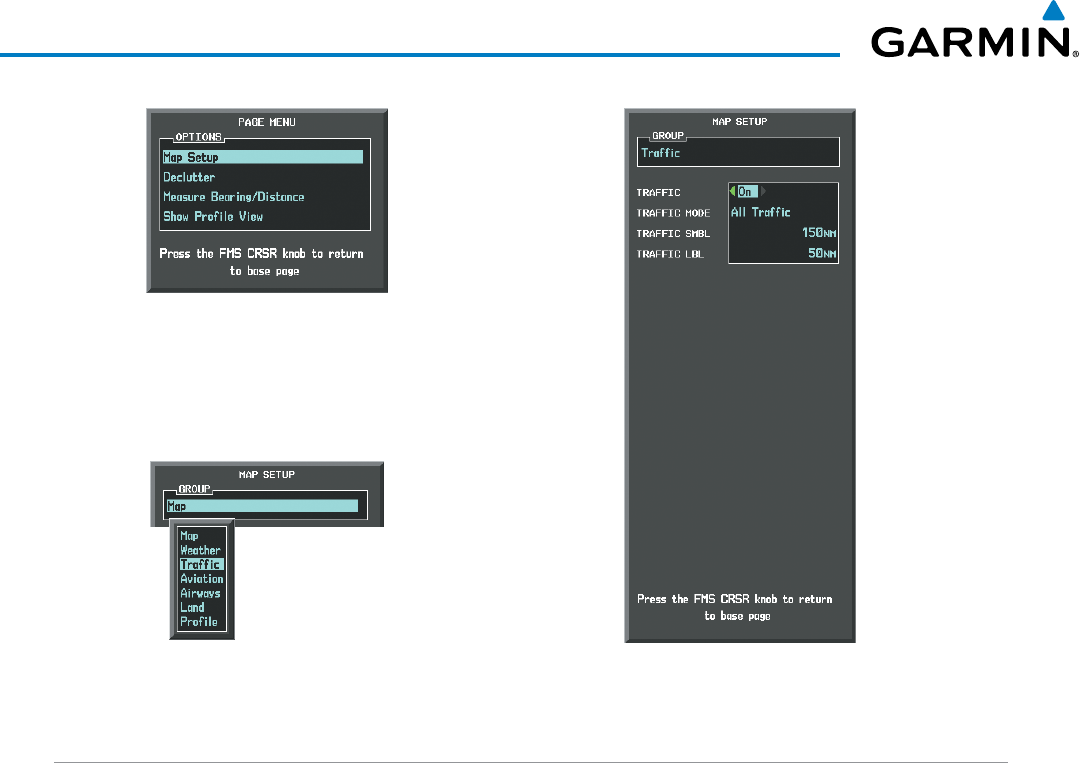The height and width of the screenshot is (763, 1080).
Task: Pick Map from the group list
Action: (189, 536)
